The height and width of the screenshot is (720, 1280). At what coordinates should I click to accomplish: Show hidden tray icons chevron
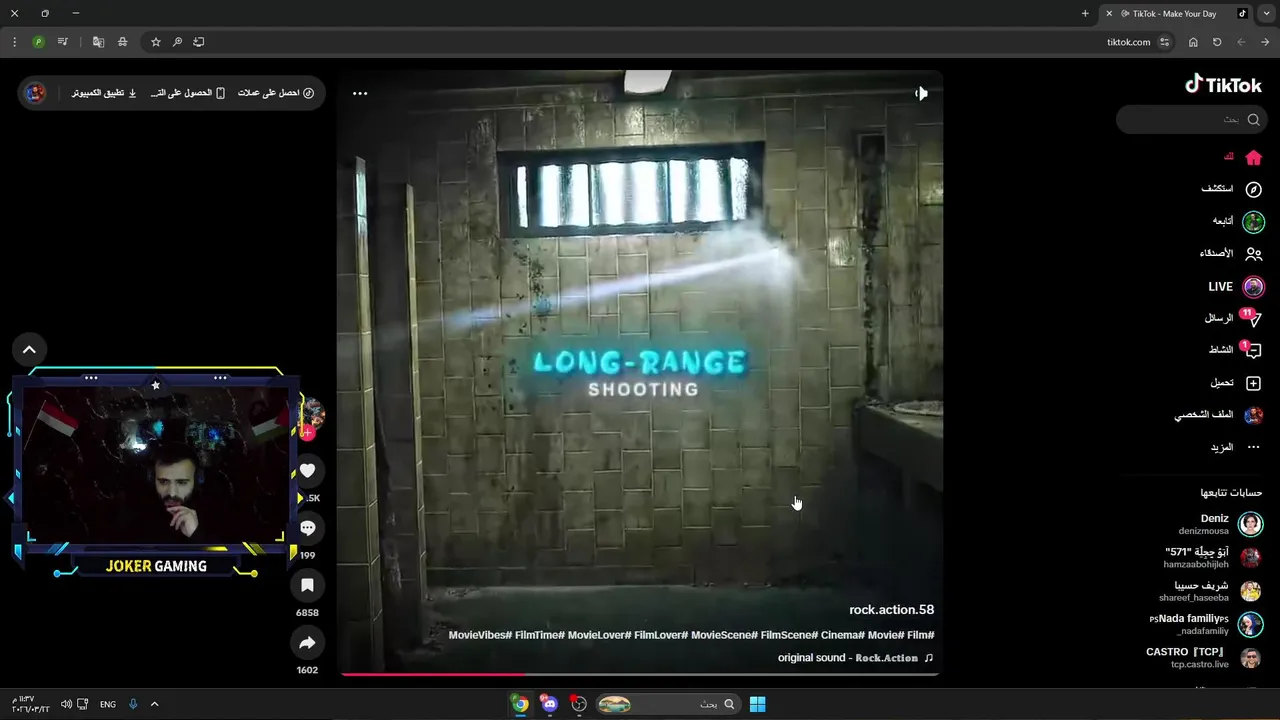154,704
